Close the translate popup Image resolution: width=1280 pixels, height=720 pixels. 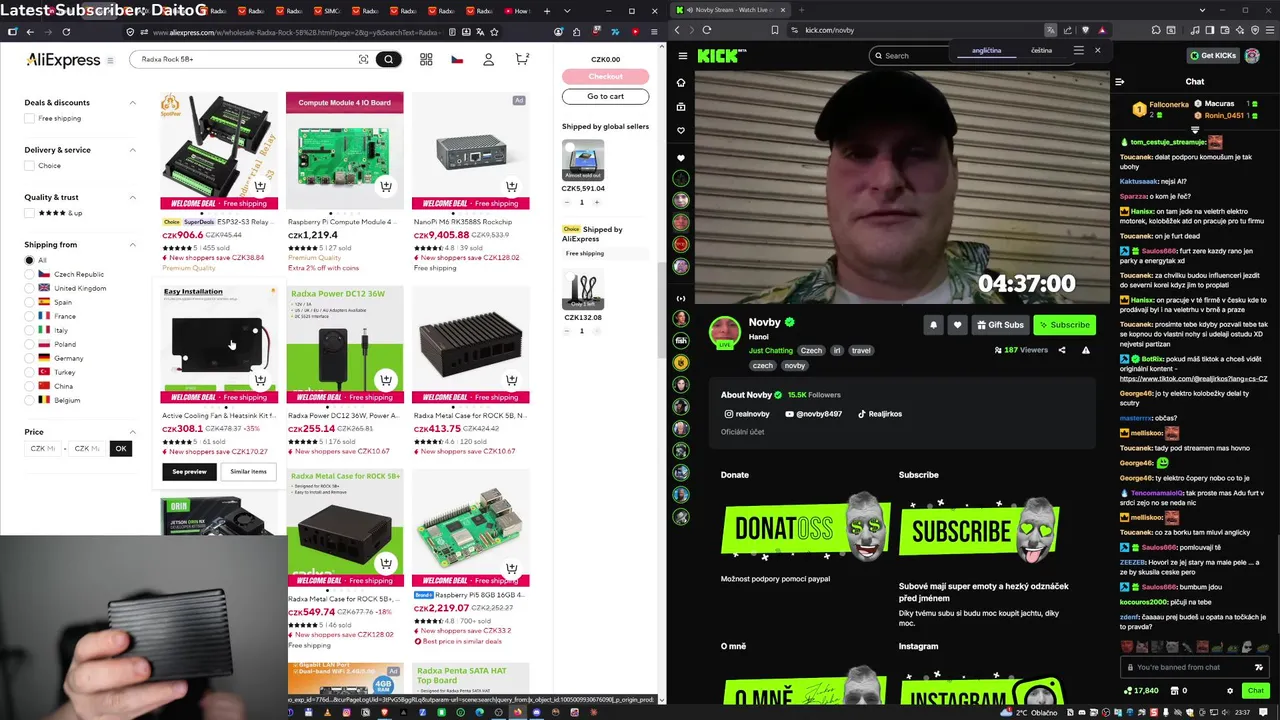[1097, 50]
